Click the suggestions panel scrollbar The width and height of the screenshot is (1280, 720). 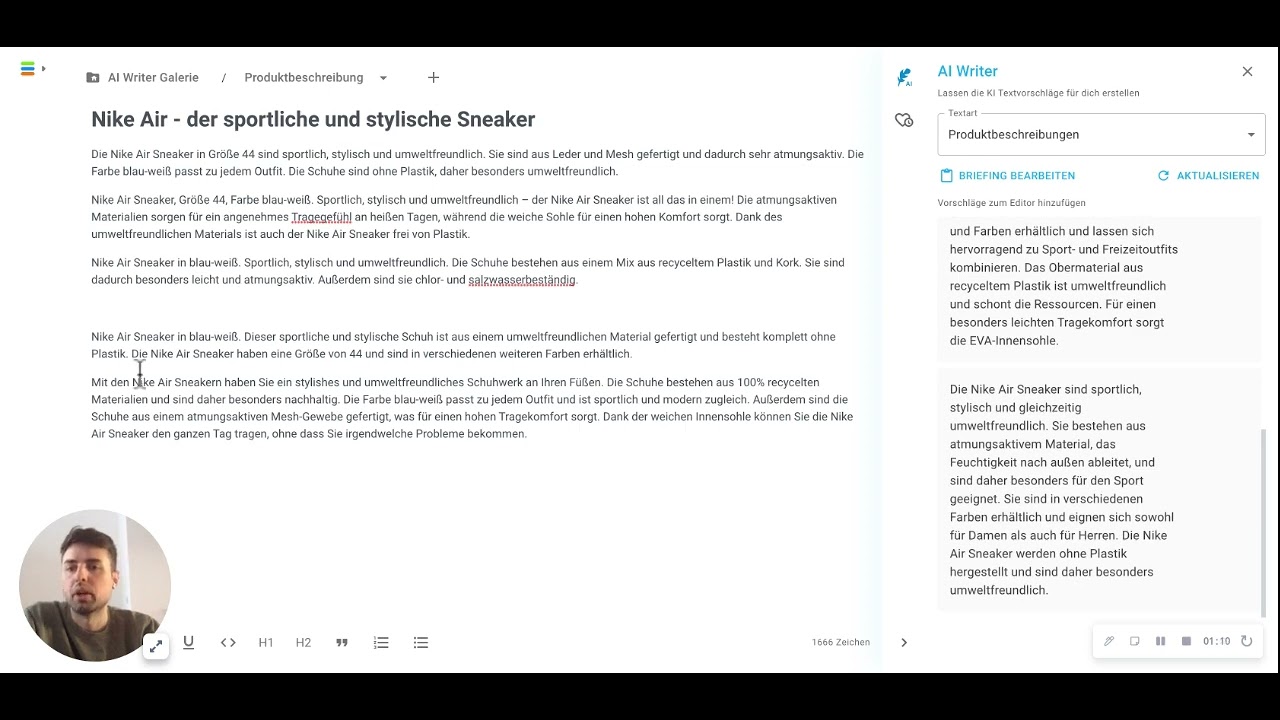click(x=1263, y=522)
